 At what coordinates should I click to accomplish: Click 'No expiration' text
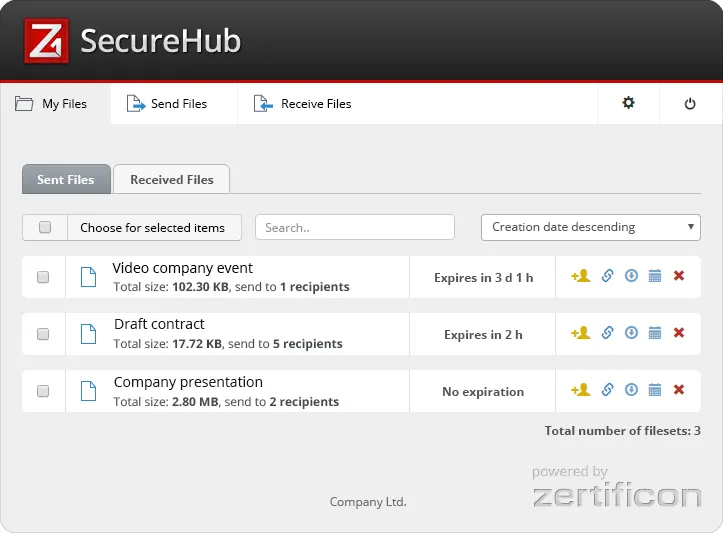click(483, 392)
